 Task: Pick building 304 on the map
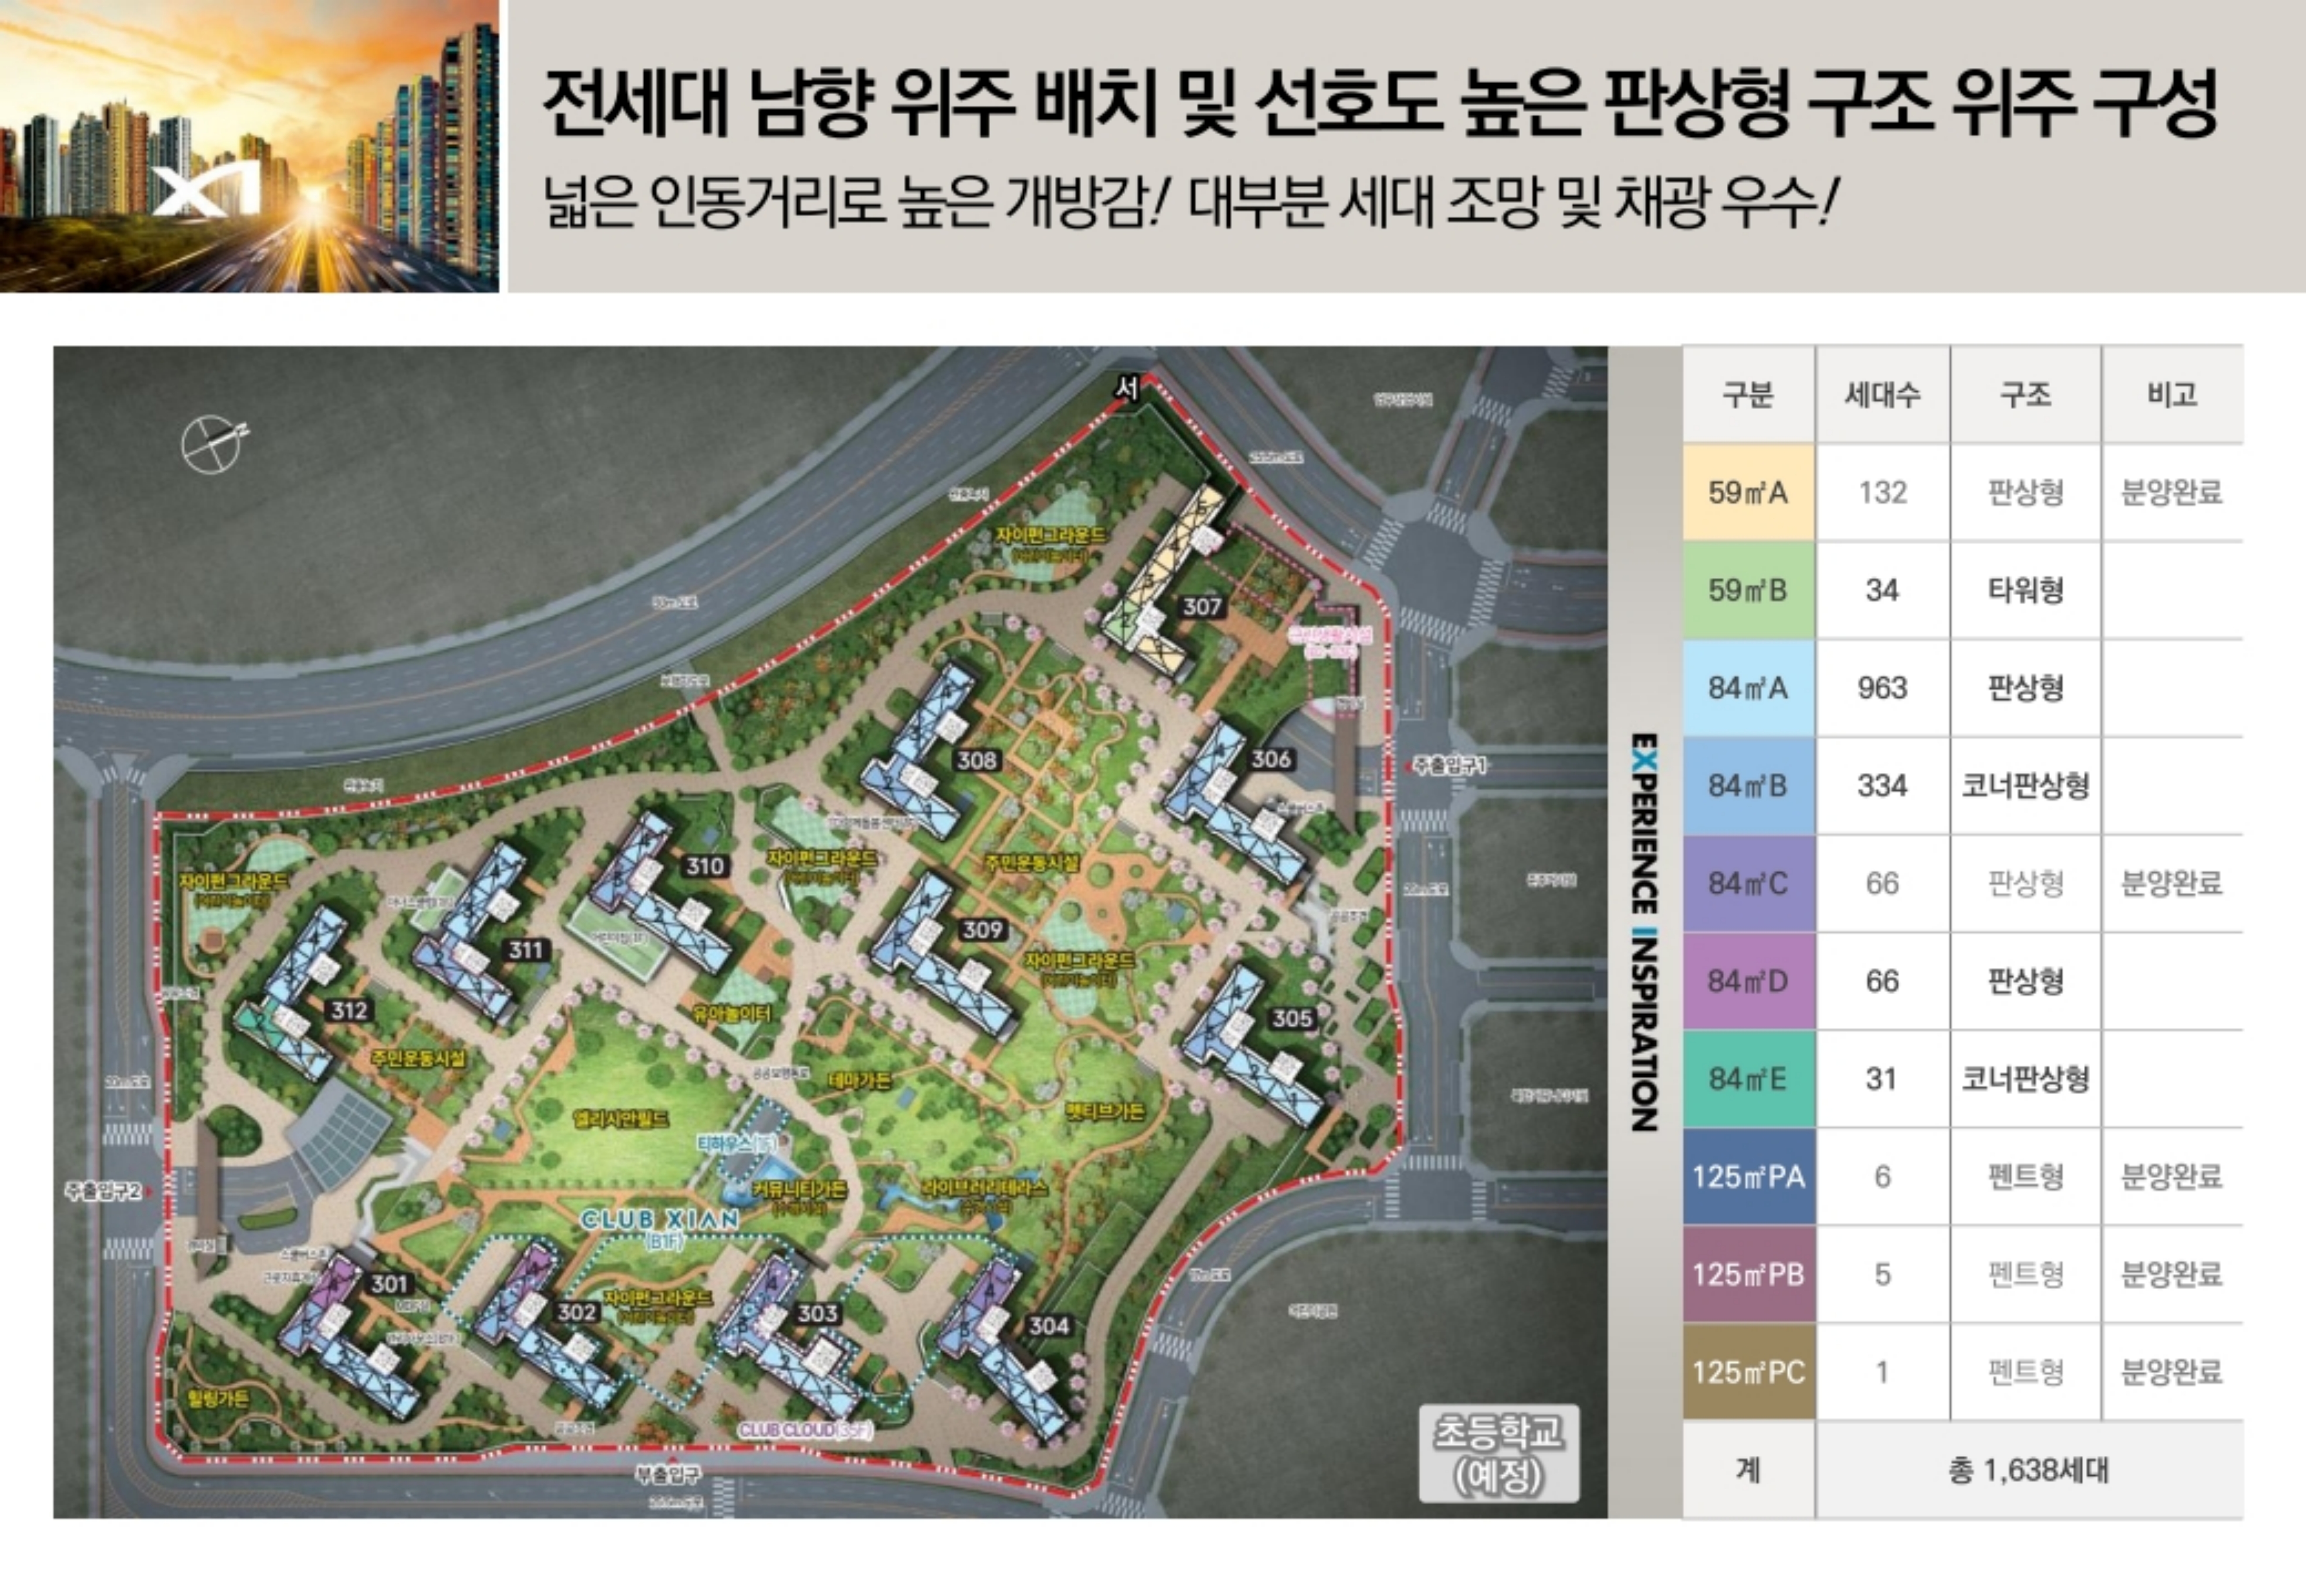click(x=1049, y=1326)
